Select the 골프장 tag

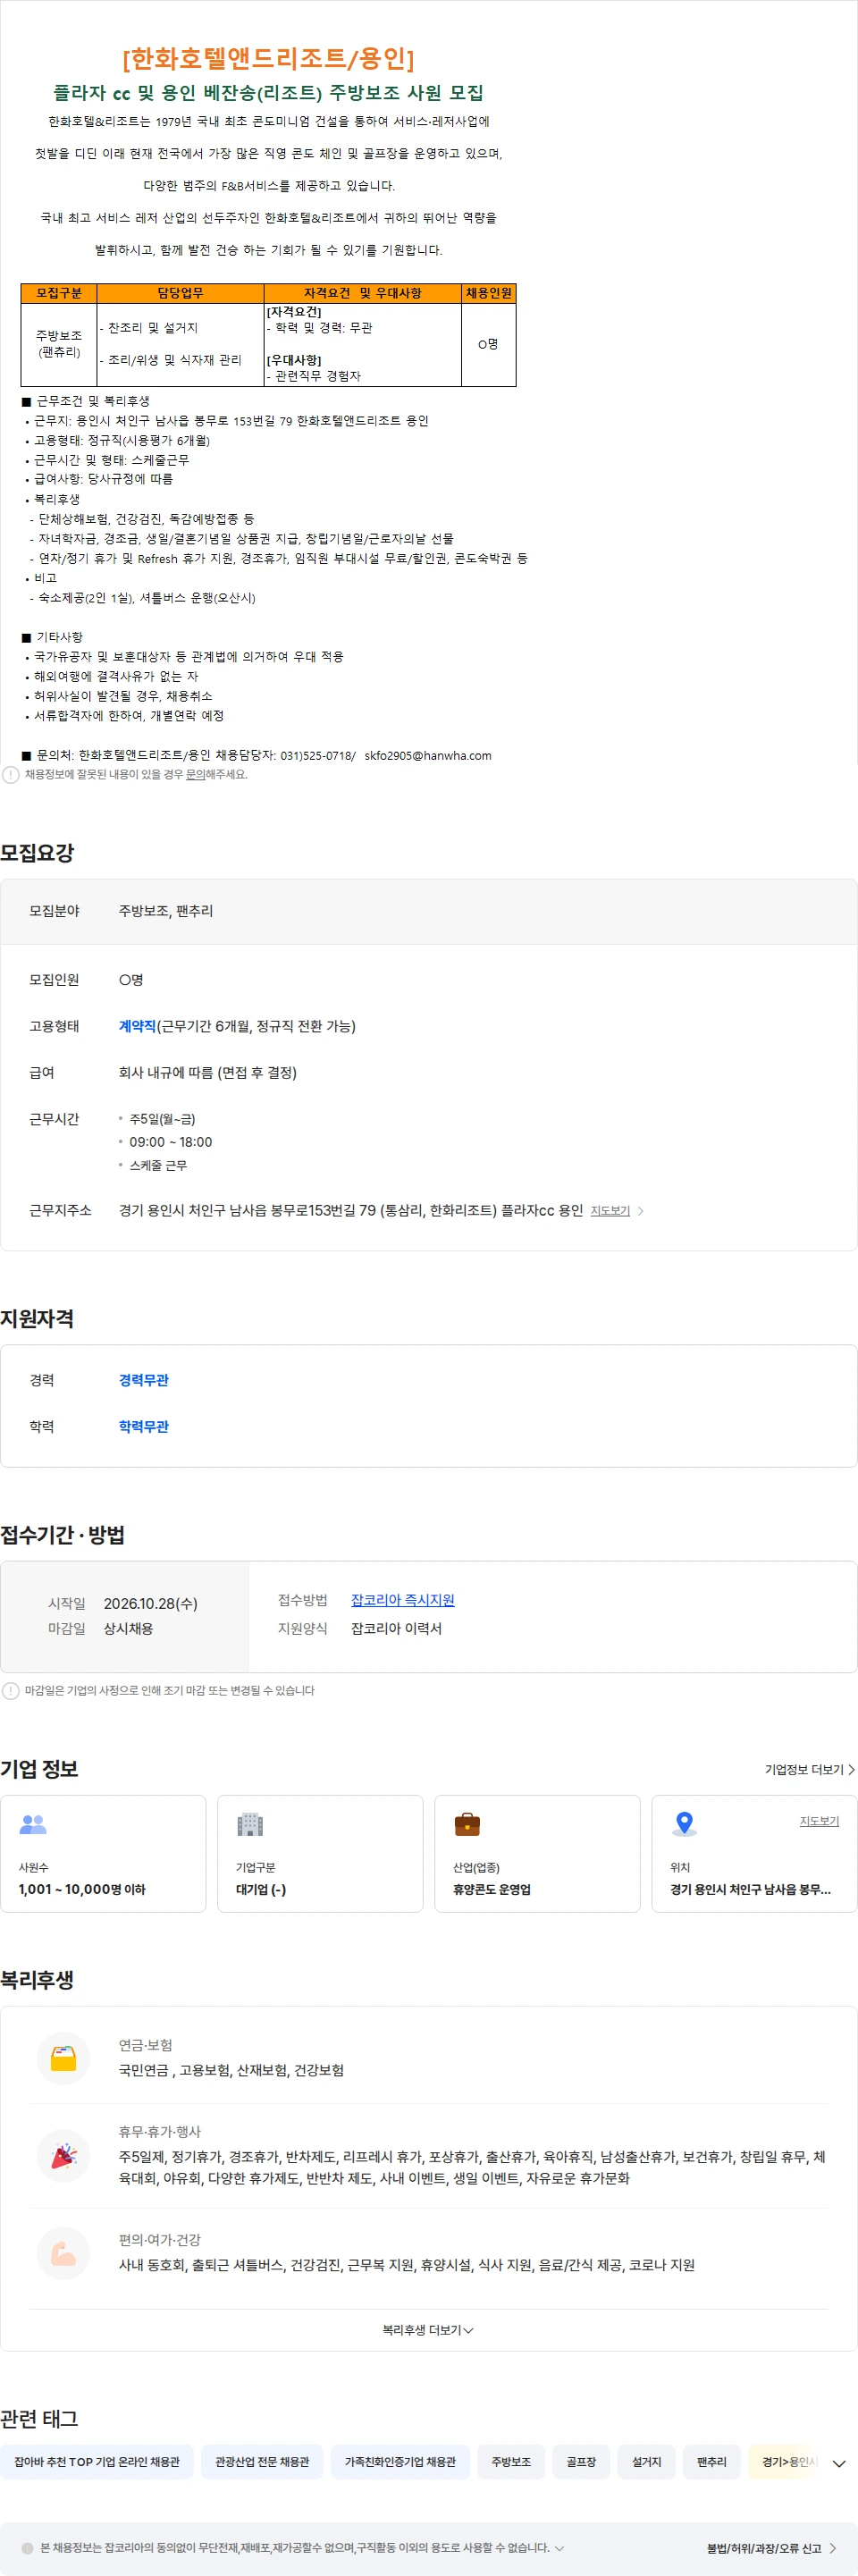pyautogui.click(x=581, y=2462)
